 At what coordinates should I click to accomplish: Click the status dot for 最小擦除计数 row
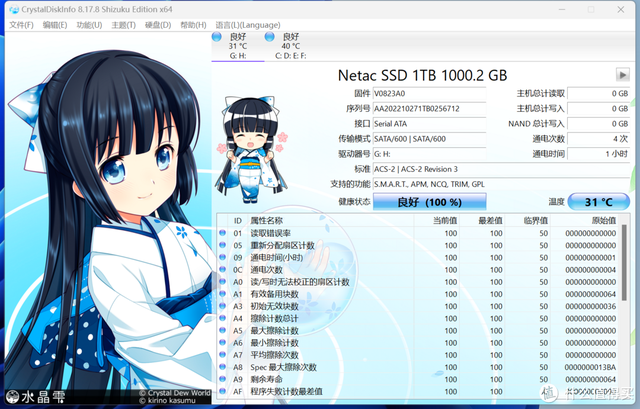pyautogui.click(x=222, y=342)
